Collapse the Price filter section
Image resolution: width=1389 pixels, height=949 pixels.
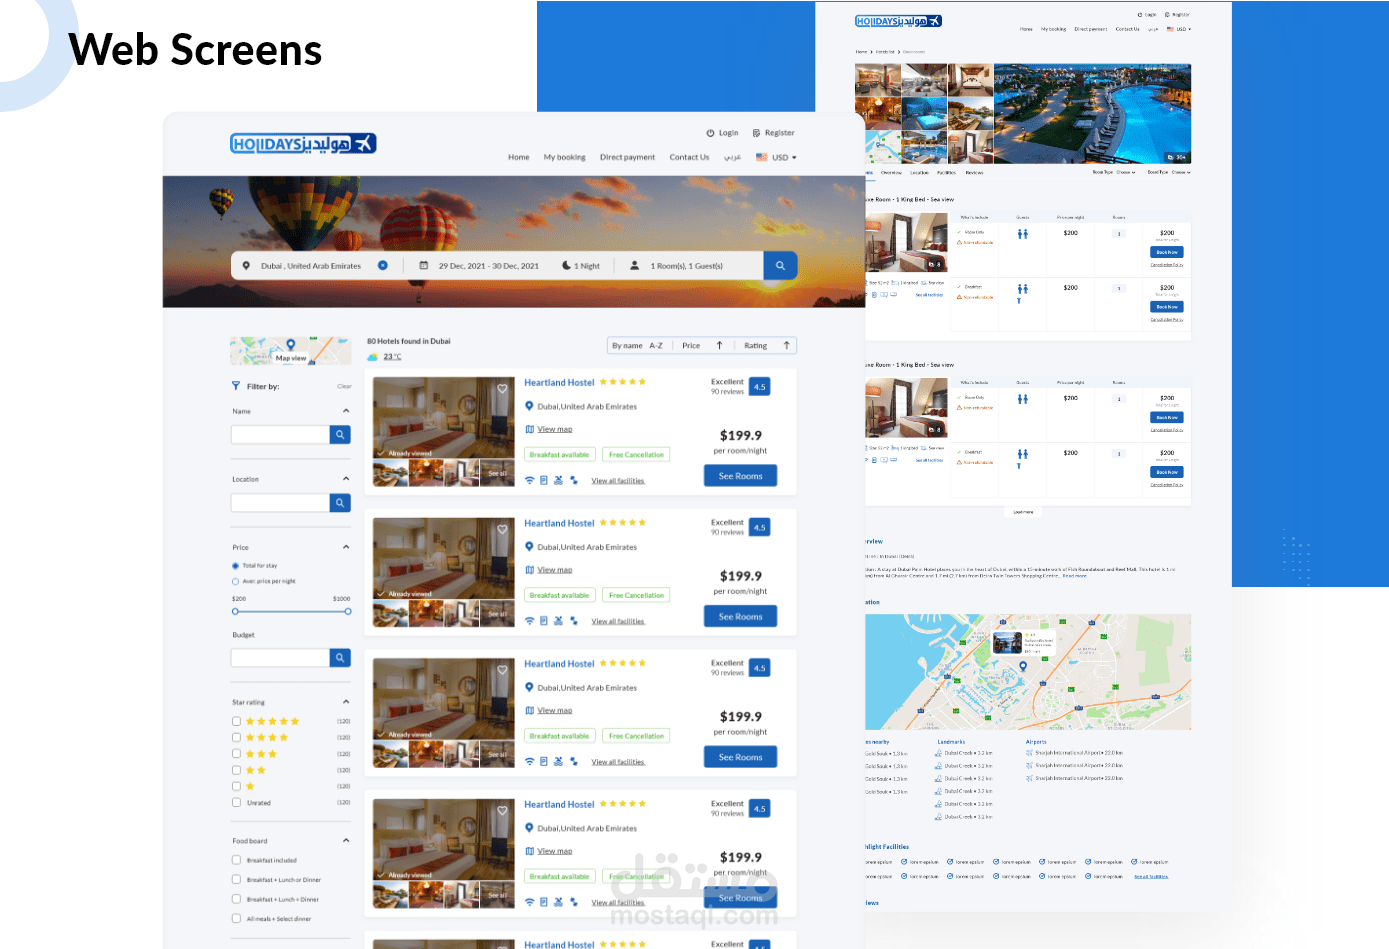click(x=346, y=547)
